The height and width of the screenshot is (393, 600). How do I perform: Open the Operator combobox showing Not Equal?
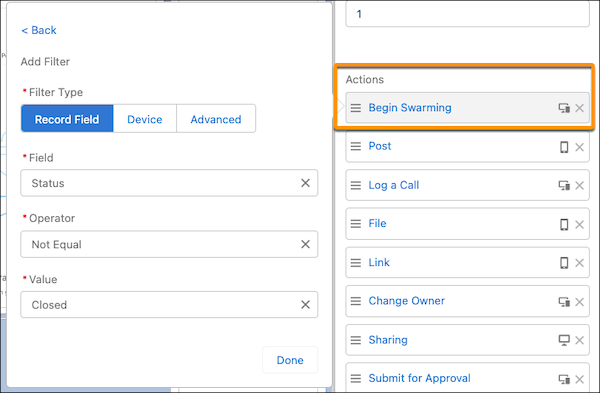tap(169, 244)
